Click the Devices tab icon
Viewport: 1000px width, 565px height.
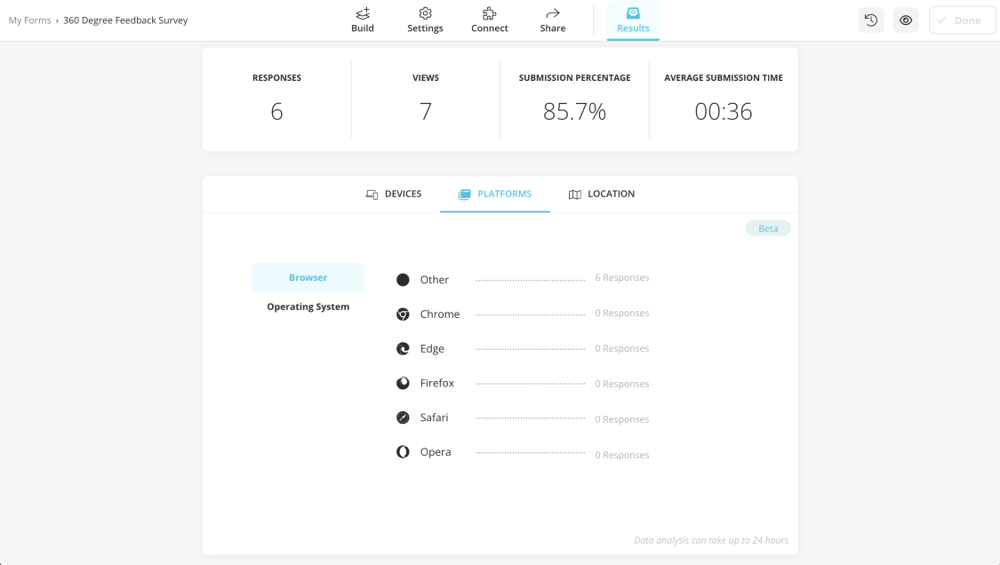coord(372,194)
